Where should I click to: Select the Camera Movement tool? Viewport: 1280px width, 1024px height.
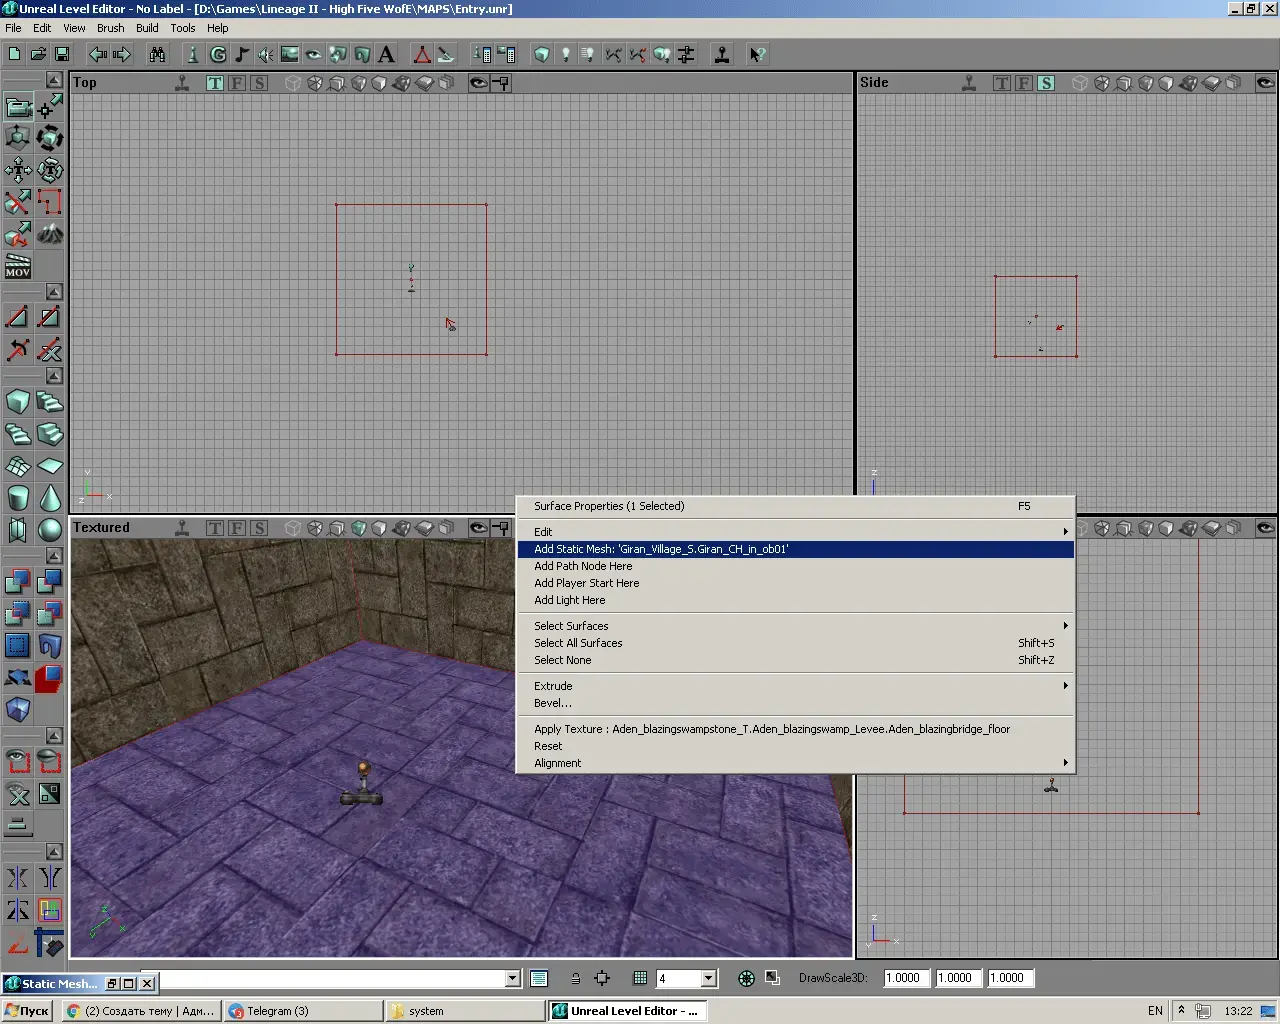pyautogui.click(x=18, y=106)
